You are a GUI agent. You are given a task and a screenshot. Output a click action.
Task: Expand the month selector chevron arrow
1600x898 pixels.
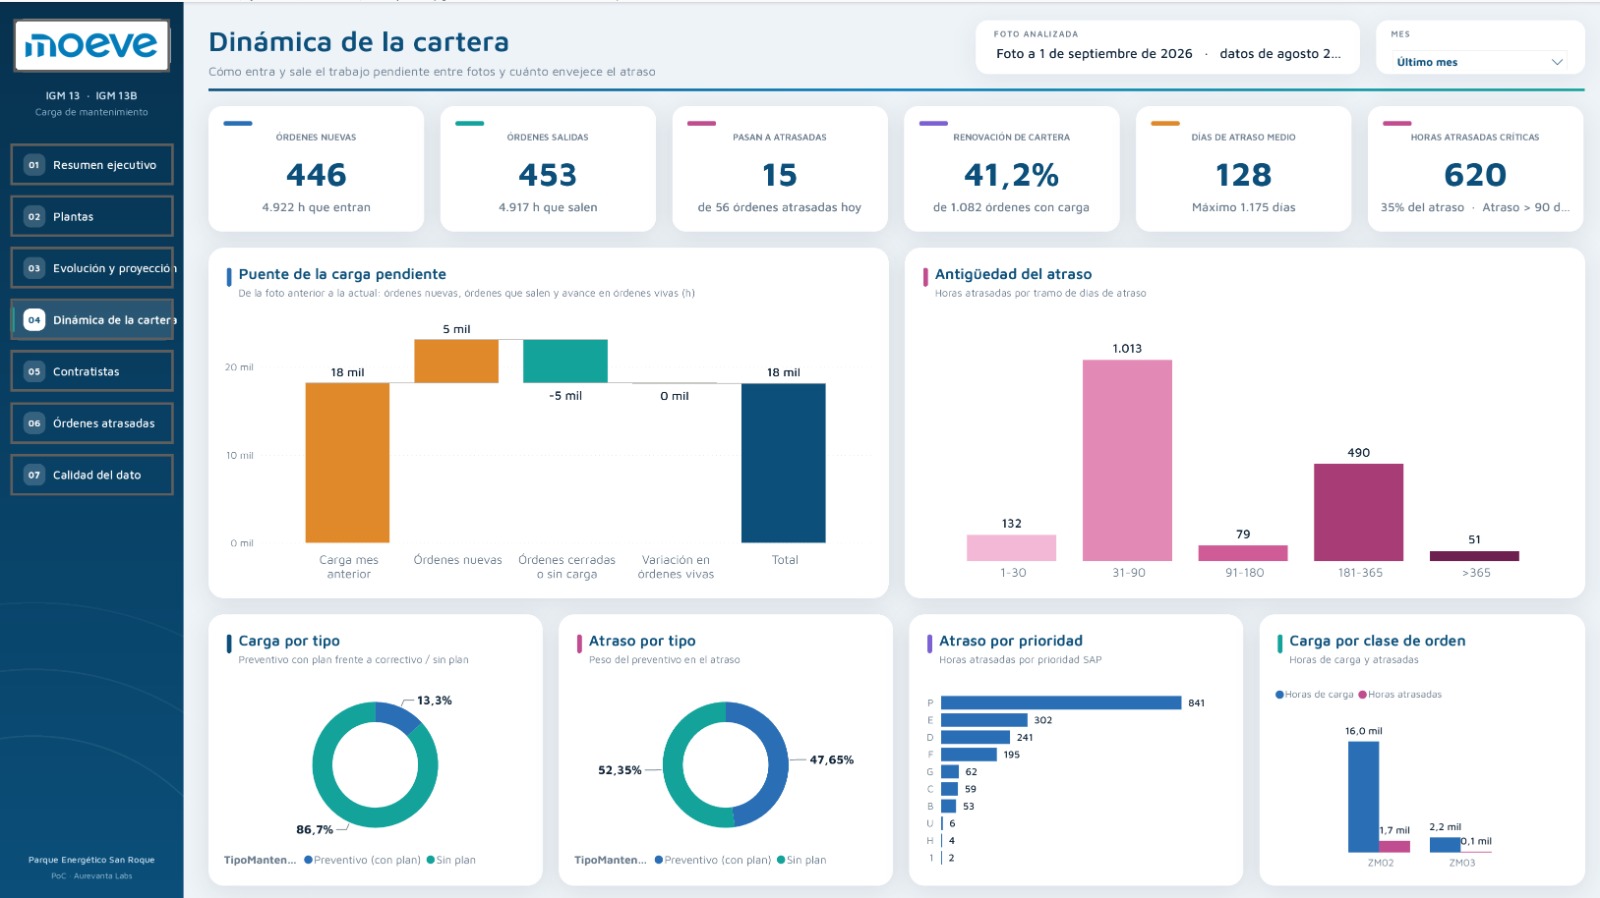tap(1557, 62)
